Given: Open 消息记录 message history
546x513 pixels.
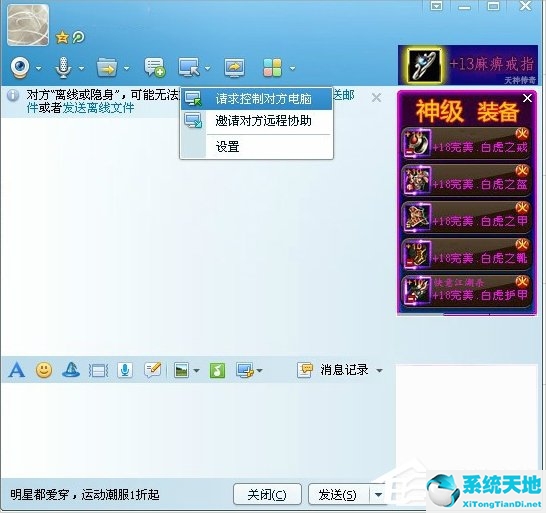Looking at the screenshot, I should coord(333,370).
